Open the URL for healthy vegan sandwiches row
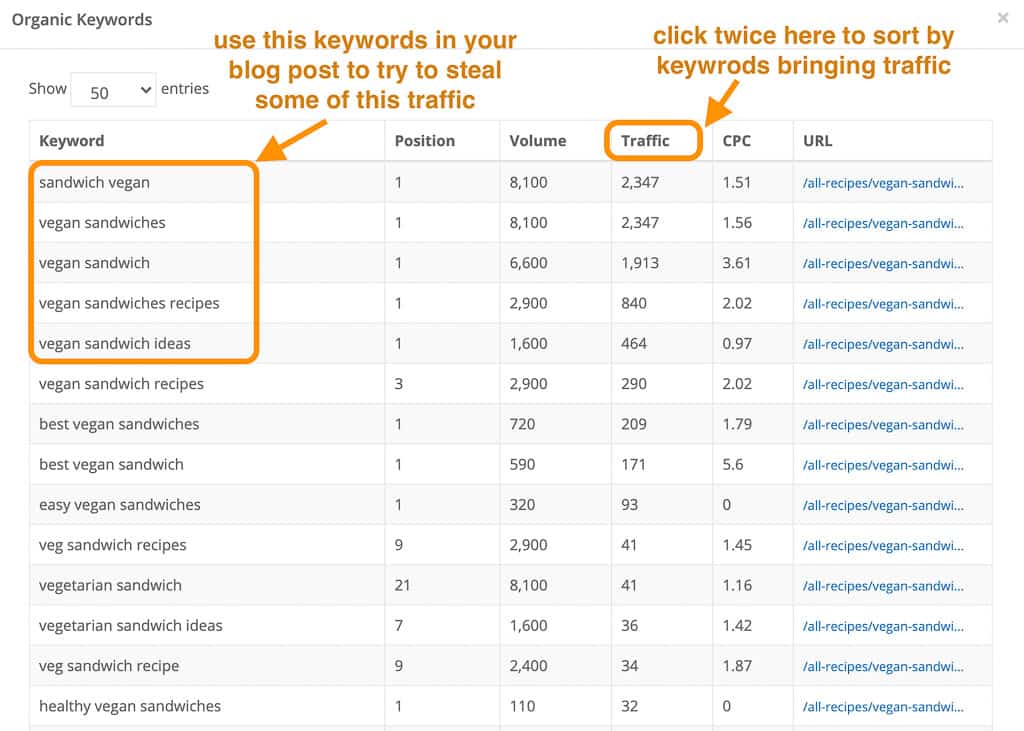The height and width of the screenshot is (731, 1024). [885, 706]
